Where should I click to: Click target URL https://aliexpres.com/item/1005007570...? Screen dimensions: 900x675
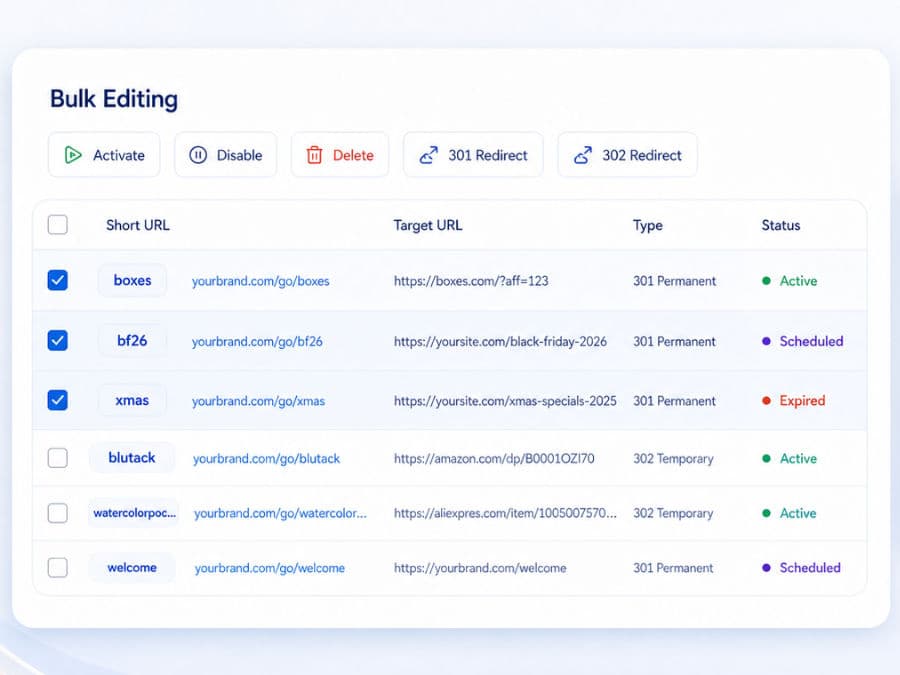pyautogui.click(x=505, y=513)
